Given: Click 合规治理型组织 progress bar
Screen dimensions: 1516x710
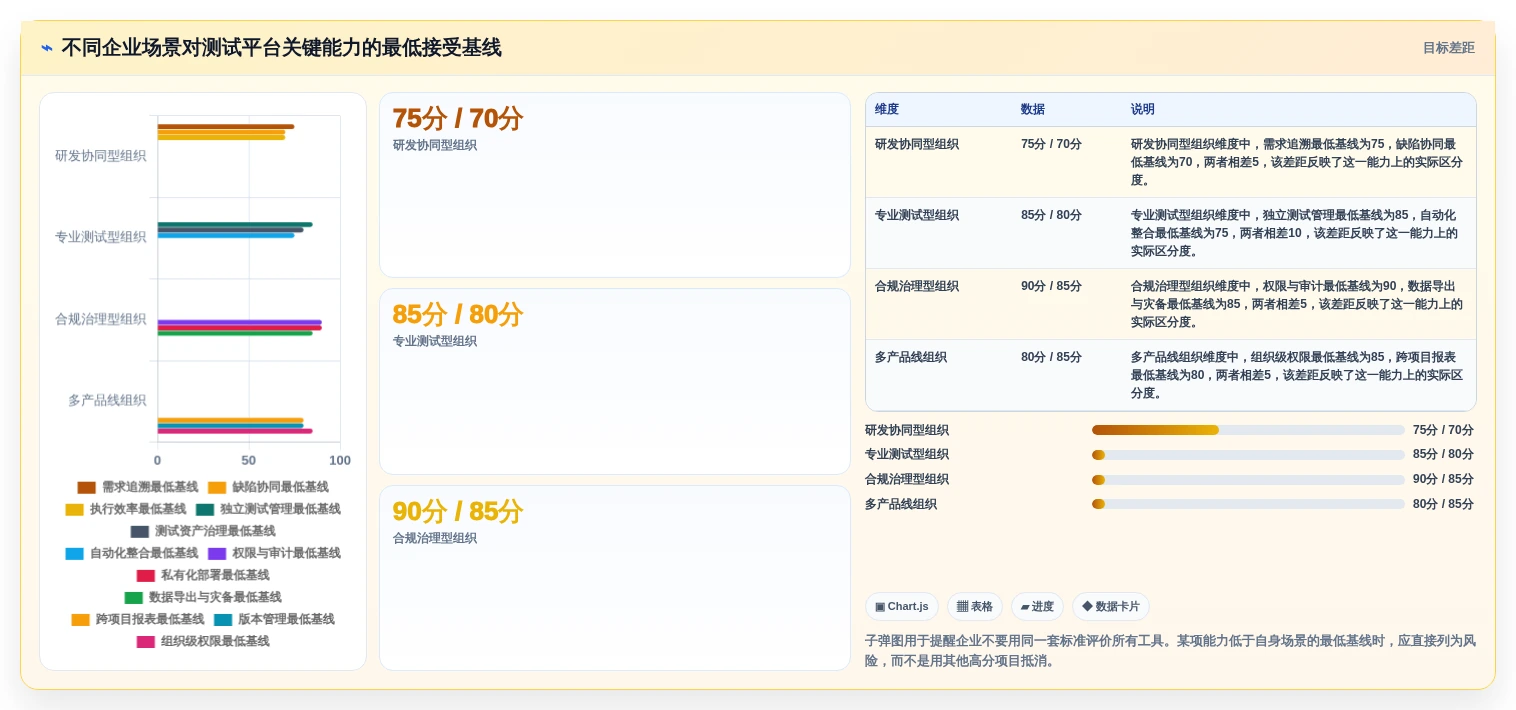Looking at the screenshot, I should point(1248,480).
